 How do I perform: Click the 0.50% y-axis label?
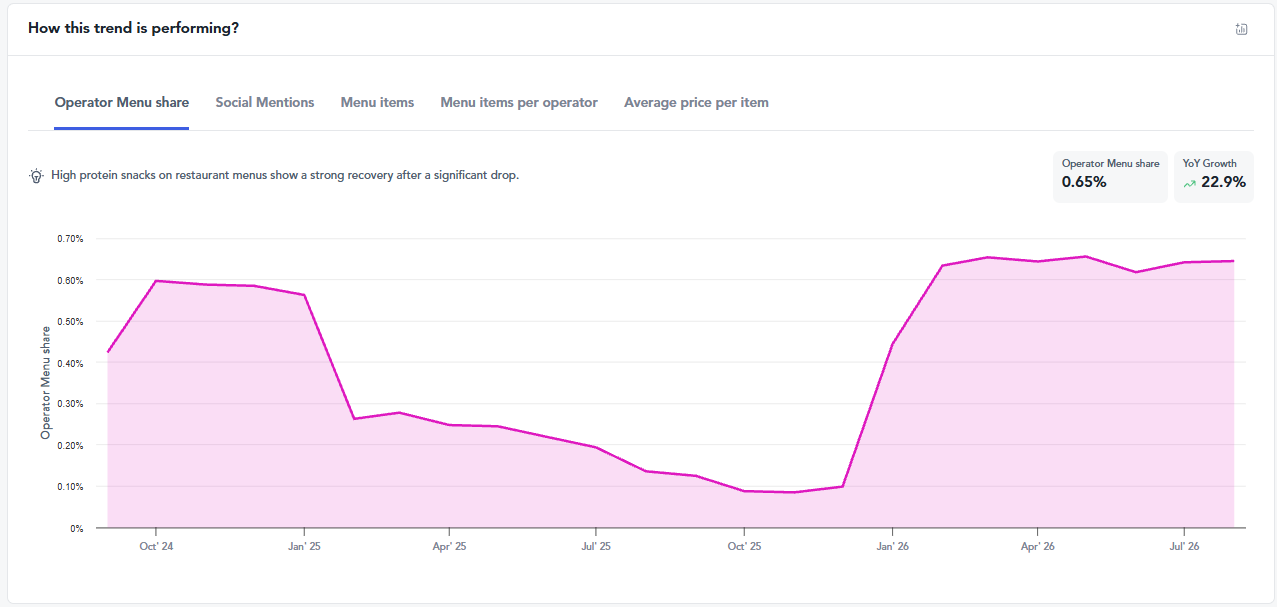[x=70, y=321]
